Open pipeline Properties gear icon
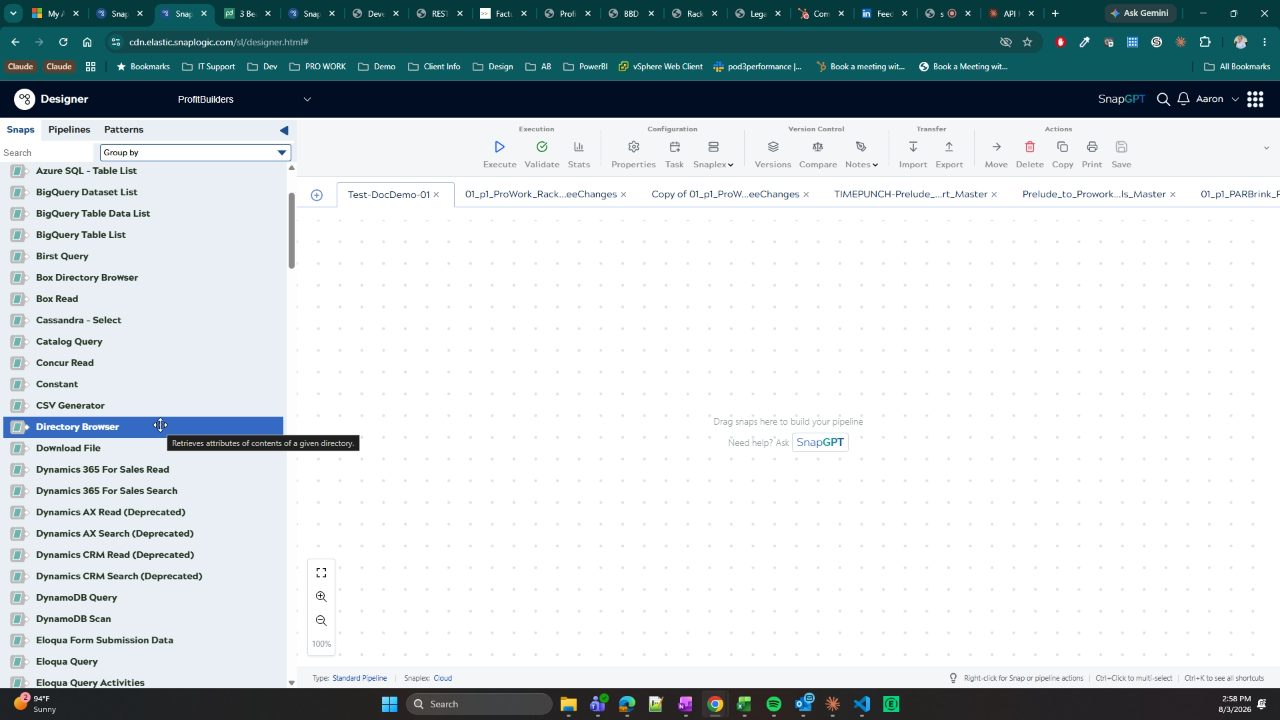Screen dimensions: 1280x720 pyautogui.click(x=633, y=147)
